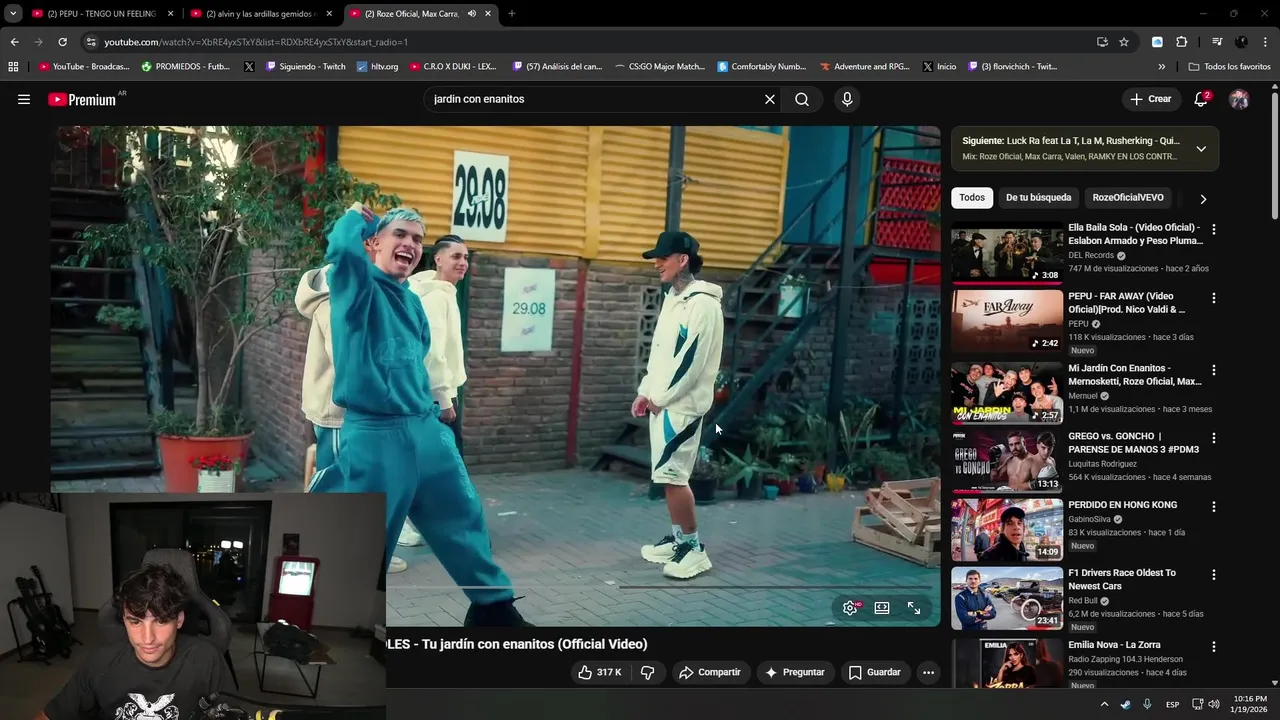Like the video with 317 K likes
Viewport: 1280px width, 720px height.
click(600, 672)
